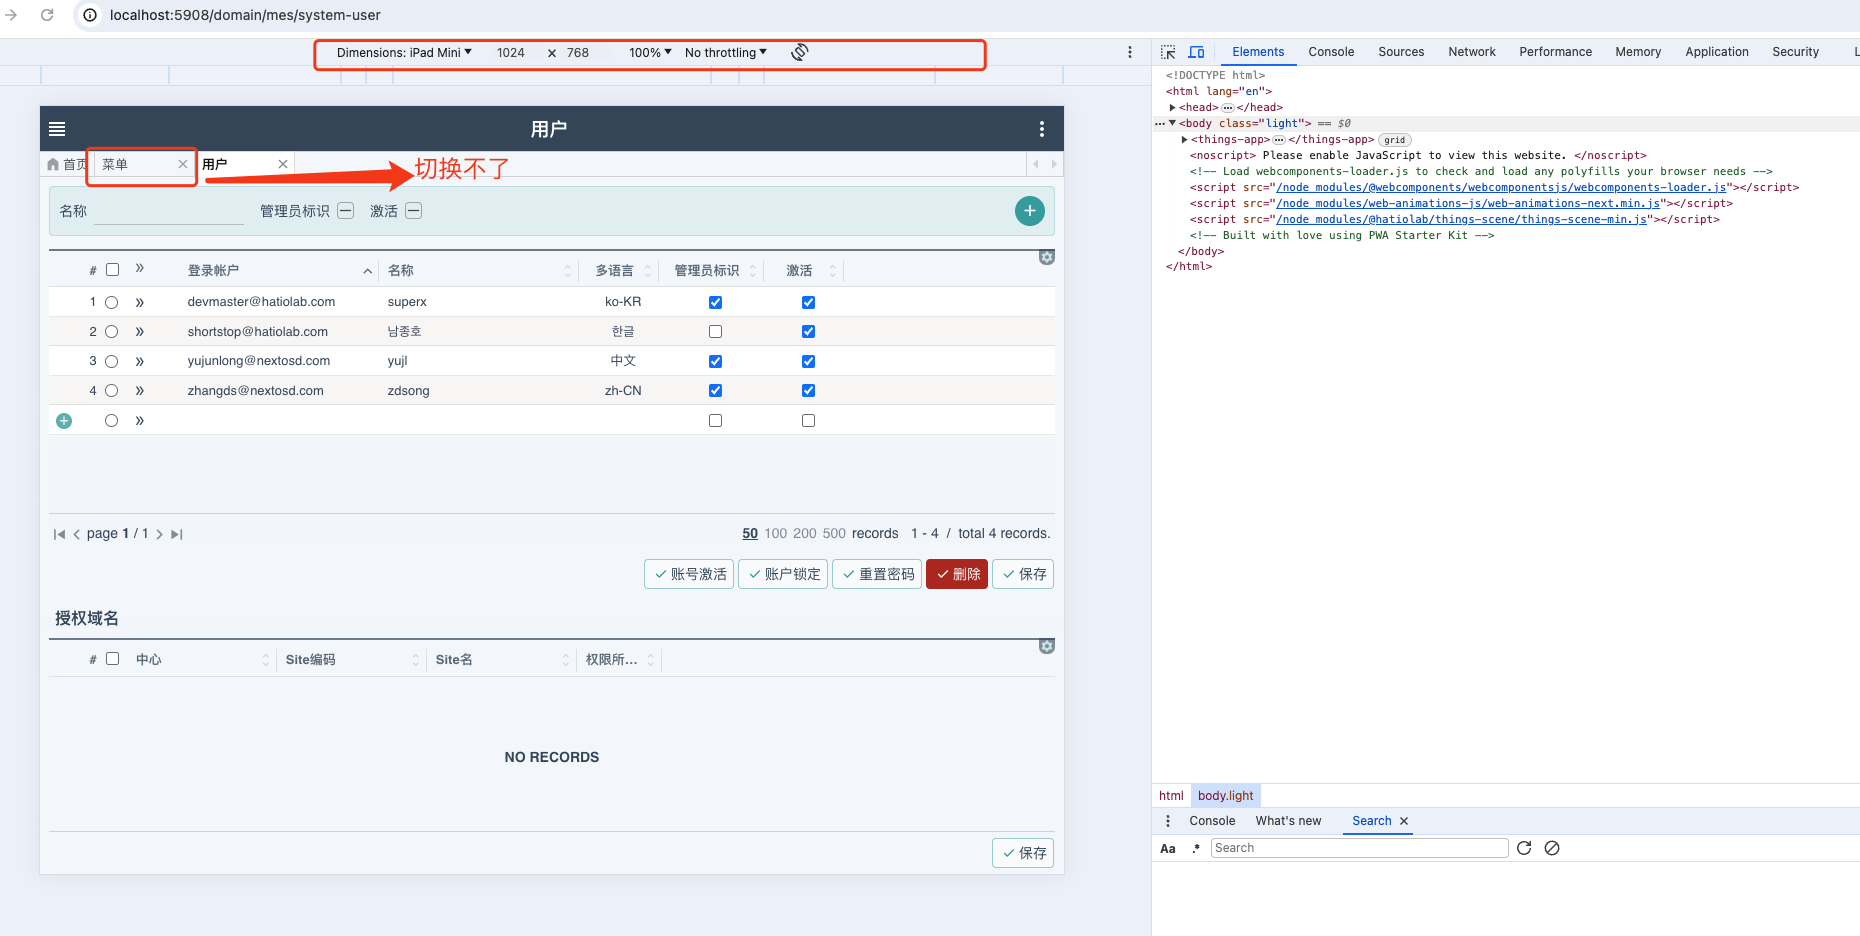This screenshot has height=936, width=1860.
Task: Select the devmaster@hatiolab.com row radio
Action: click(x=112, y=302)
